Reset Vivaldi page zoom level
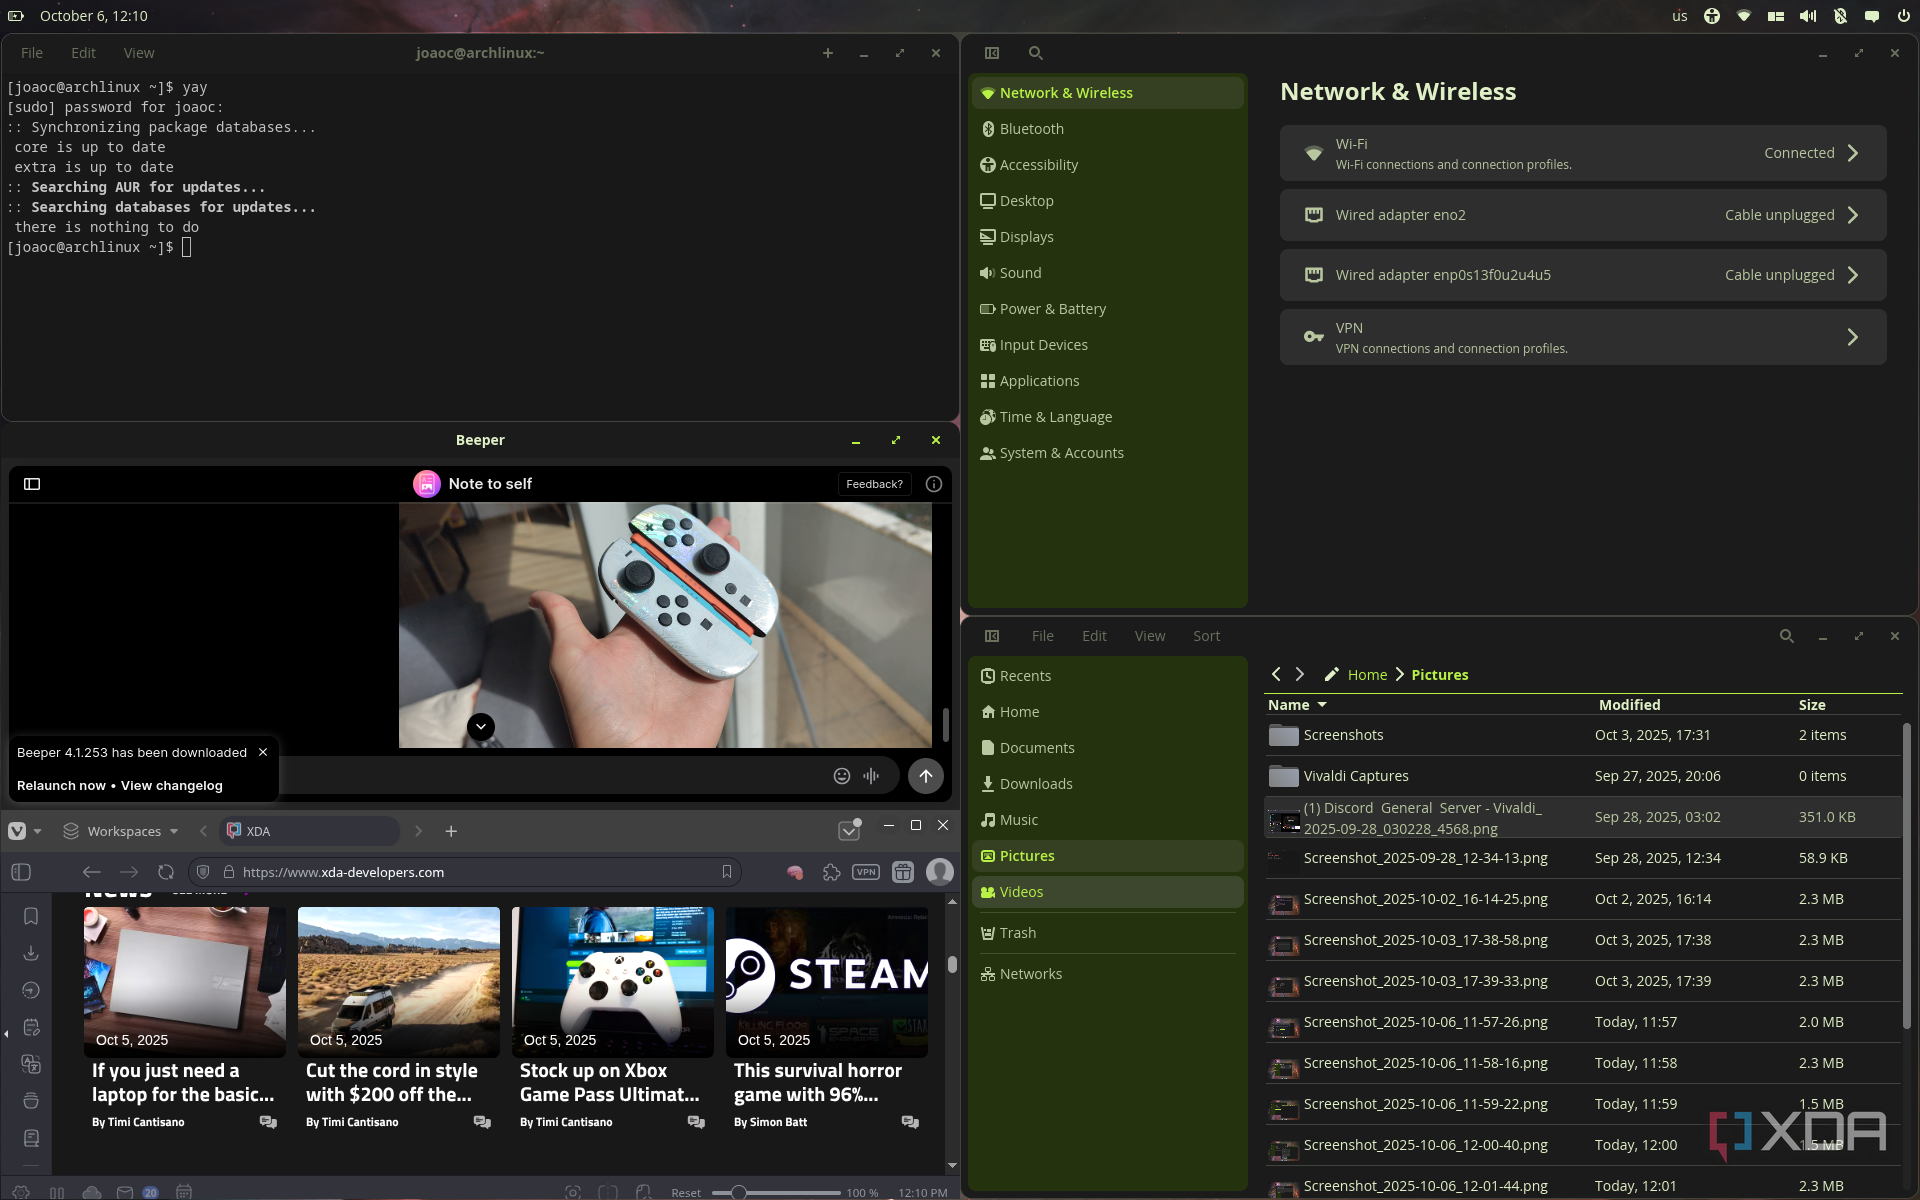The height and width of the screenshot is (1200, 1920). point(686,1192)
